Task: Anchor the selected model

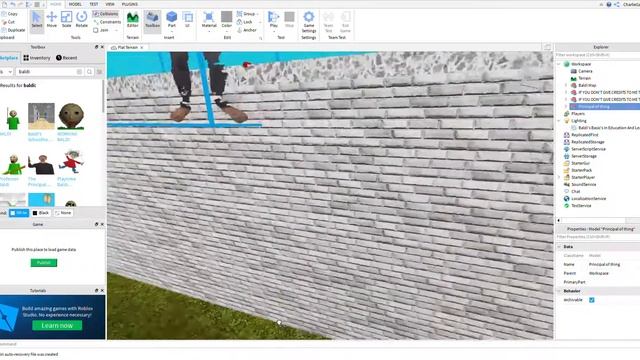Action: click(247, 30)
